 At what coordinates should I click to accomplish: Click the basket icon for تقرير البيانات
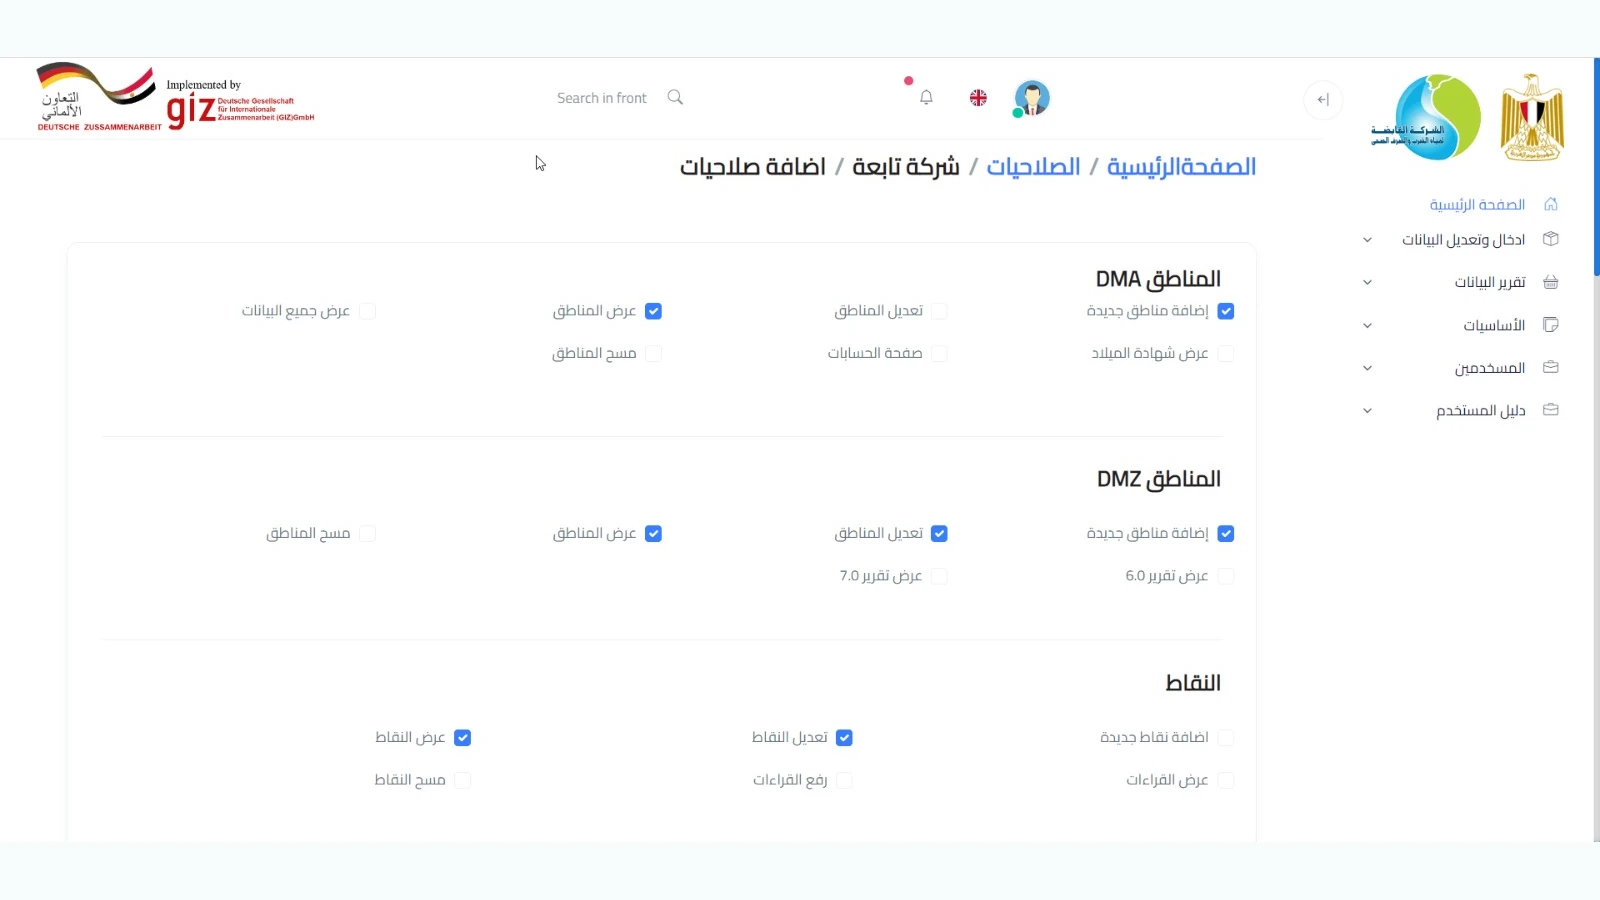(x=1551, y=282)
